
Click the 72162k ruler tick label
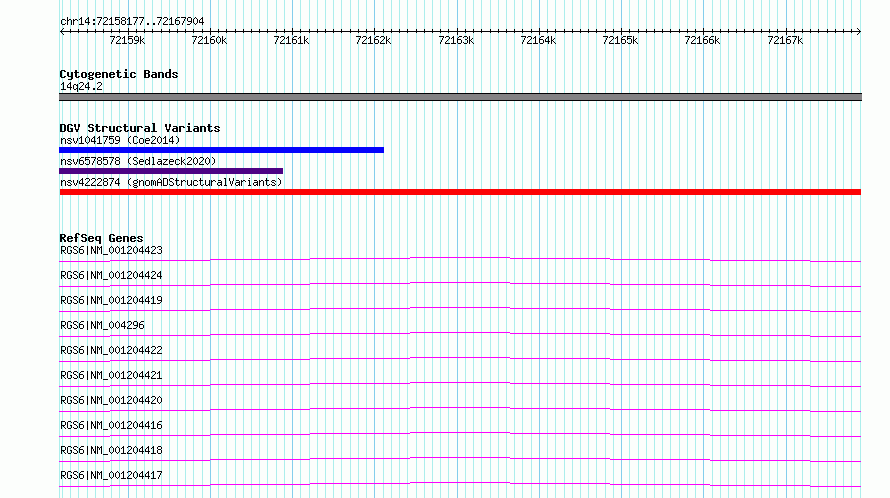(373, 40)
